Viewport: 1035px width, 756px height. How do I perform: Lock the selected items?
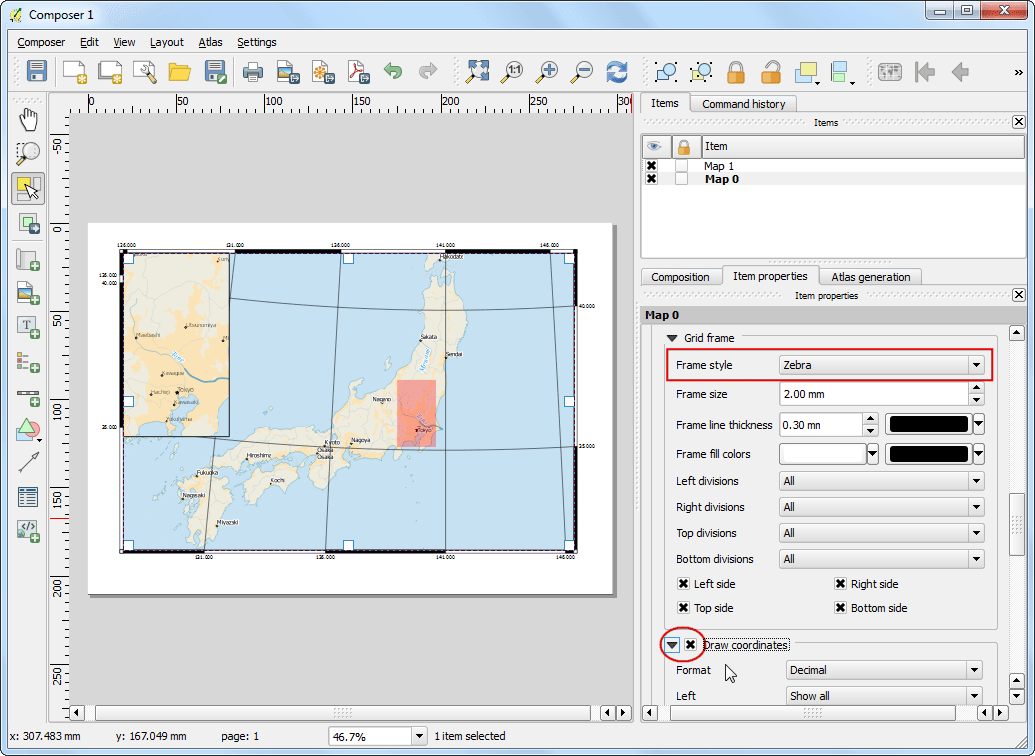coord(737,72)
